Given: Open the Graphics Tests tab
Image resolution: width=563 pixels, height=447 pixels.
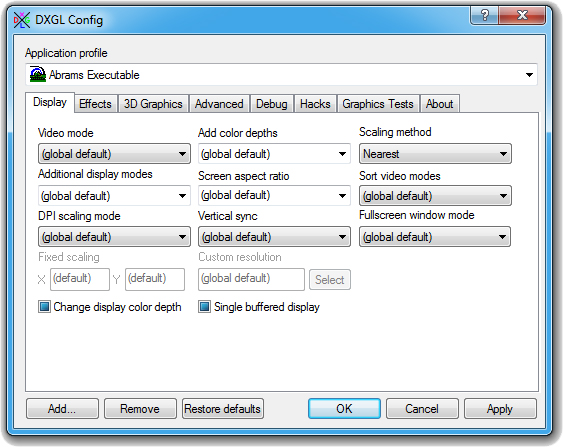Looking at the screenshot, I should point(378,104).
